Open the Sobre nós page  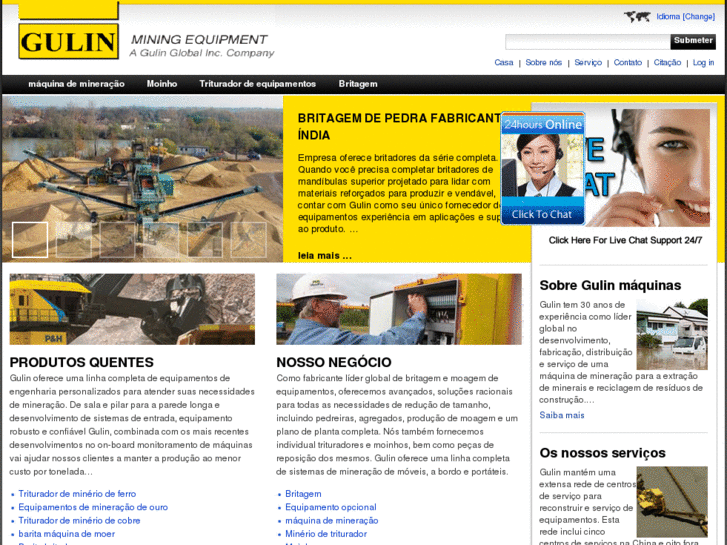tap(543, 63)
